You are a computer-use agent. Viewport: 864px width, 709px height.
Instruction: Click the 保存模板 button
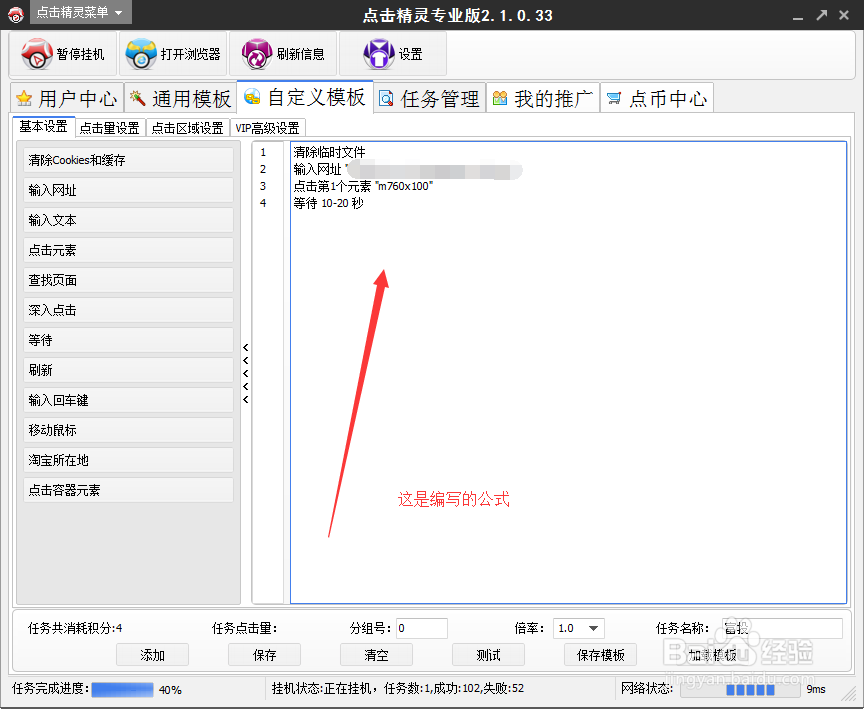[x=601, y=655]
